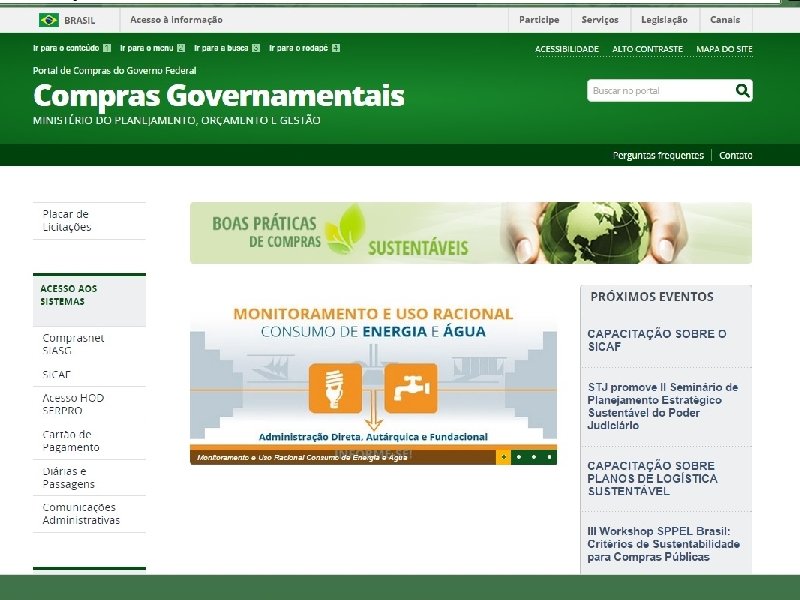Jump via Ir para o conteúdo
Image resolution: width=800 pixels, height=600 pixels.
(72, 48)
